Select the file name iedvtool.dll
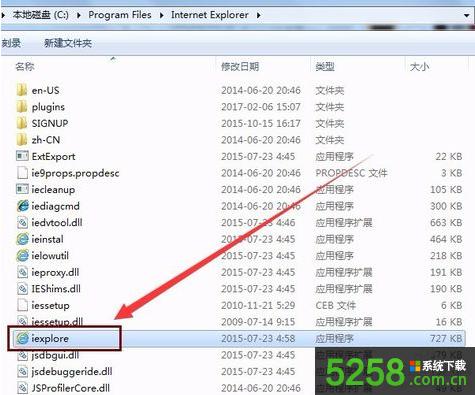Image resolution: width=475 pixels, height=395 pixels. pos(57,222)
